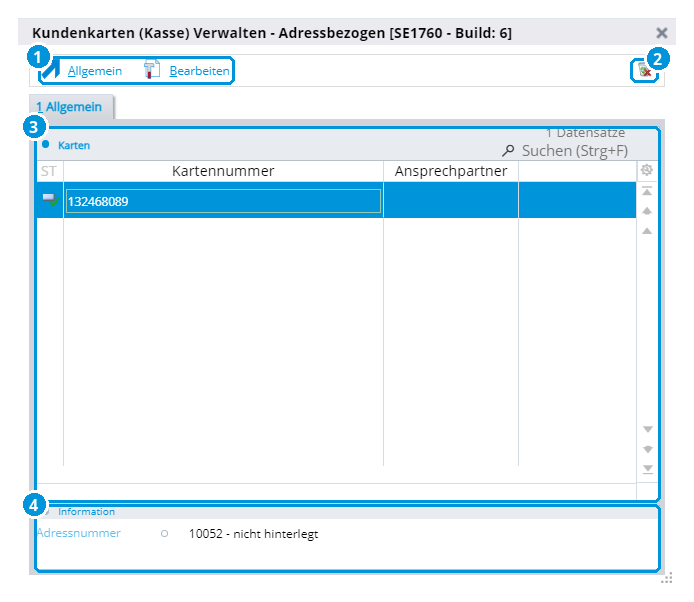Move one record down arrow
The width and height of the screenshot is (694, 602).
click(x=648, y=429)
